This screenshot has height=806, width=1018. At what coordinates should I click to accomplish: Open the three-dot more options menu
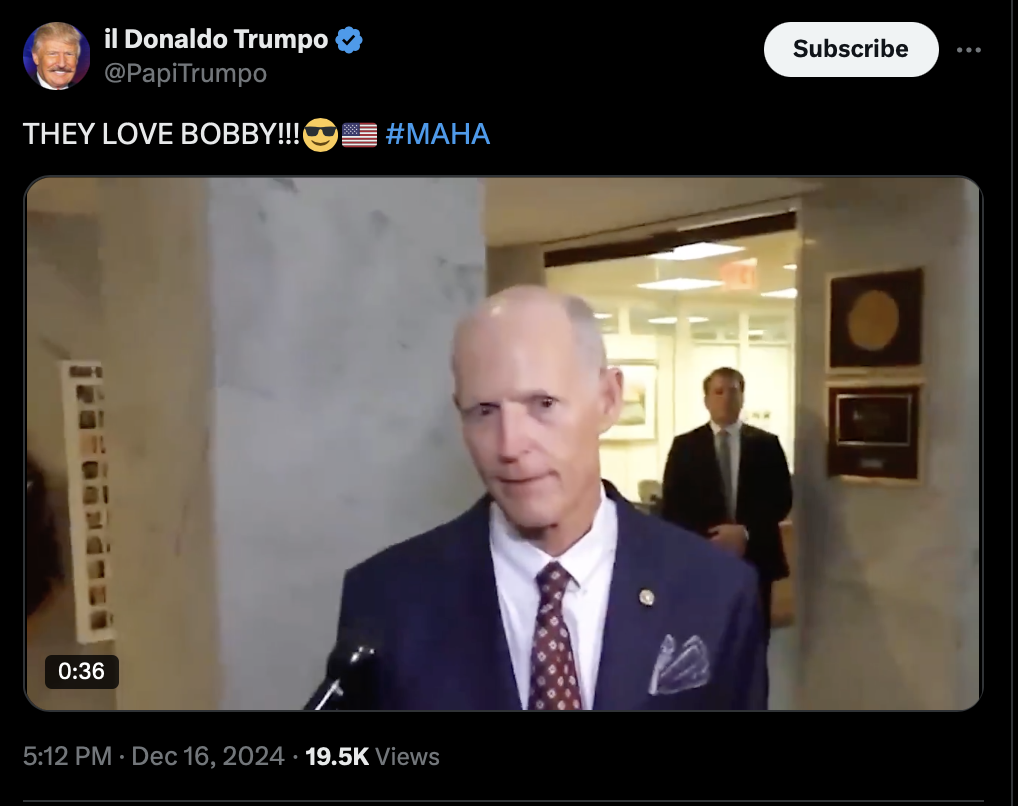click(x=969, y=50)
